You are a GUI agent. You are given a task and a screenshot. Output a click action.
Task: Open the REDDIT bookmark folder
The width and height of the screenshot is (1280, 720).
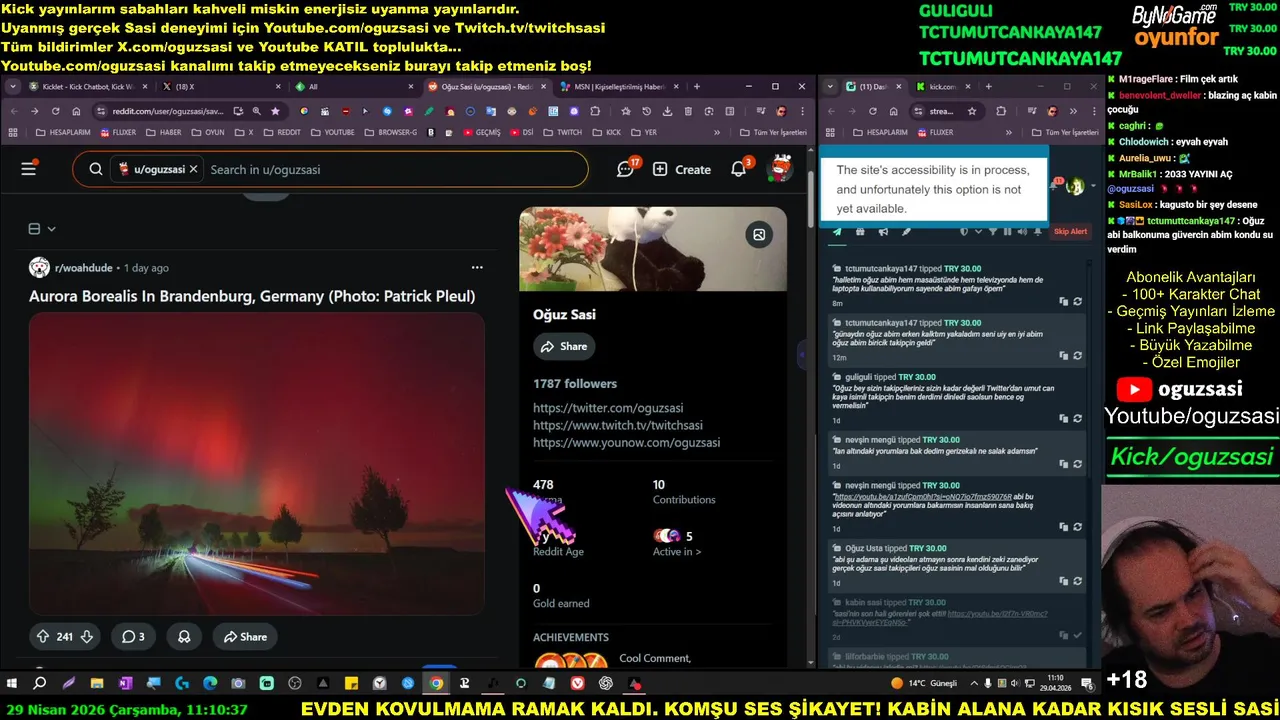(281, 132)
